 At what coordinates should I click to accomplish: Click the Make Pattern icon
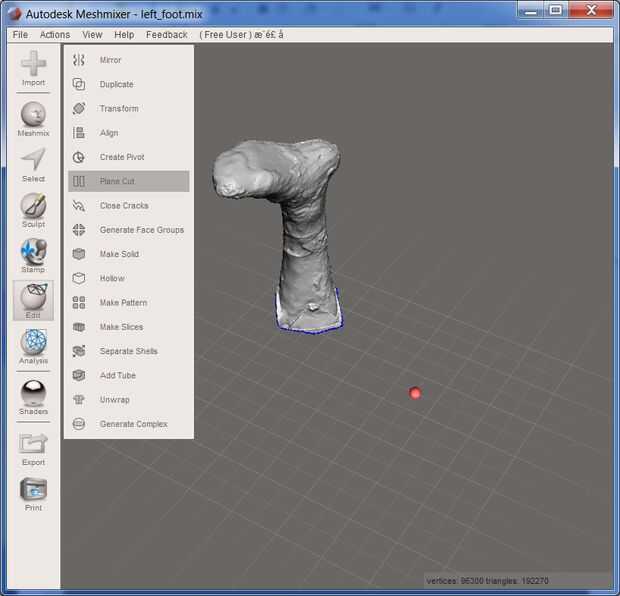tap(79, 303)
